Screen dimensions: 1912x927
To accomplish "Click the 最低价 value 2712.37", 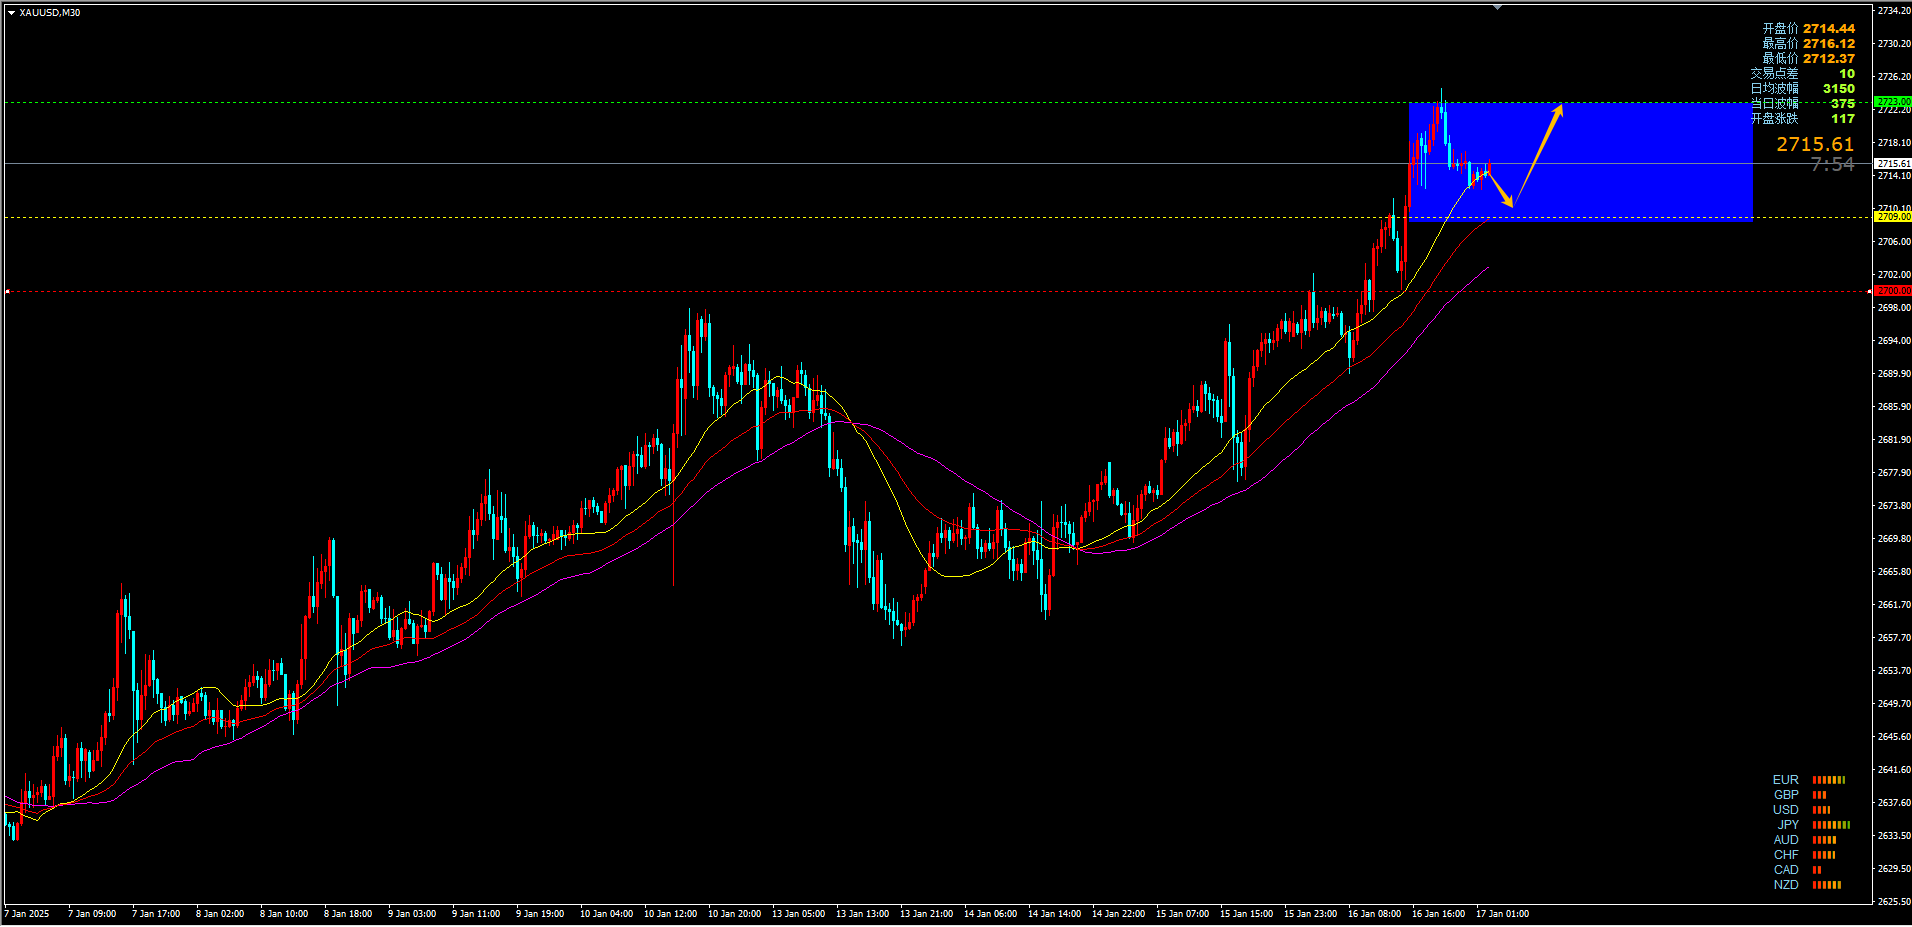I will 1829,59.
